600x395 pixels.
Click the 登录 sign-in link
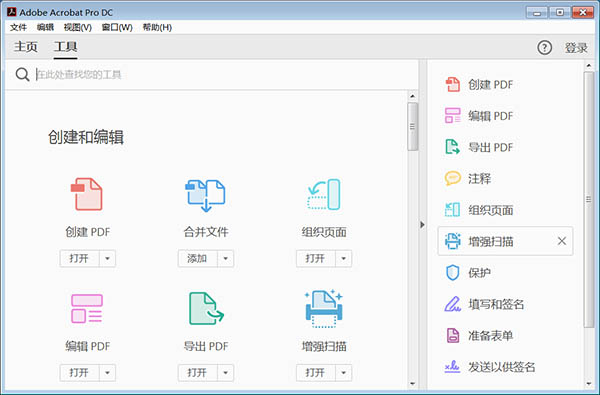(576, 48)
